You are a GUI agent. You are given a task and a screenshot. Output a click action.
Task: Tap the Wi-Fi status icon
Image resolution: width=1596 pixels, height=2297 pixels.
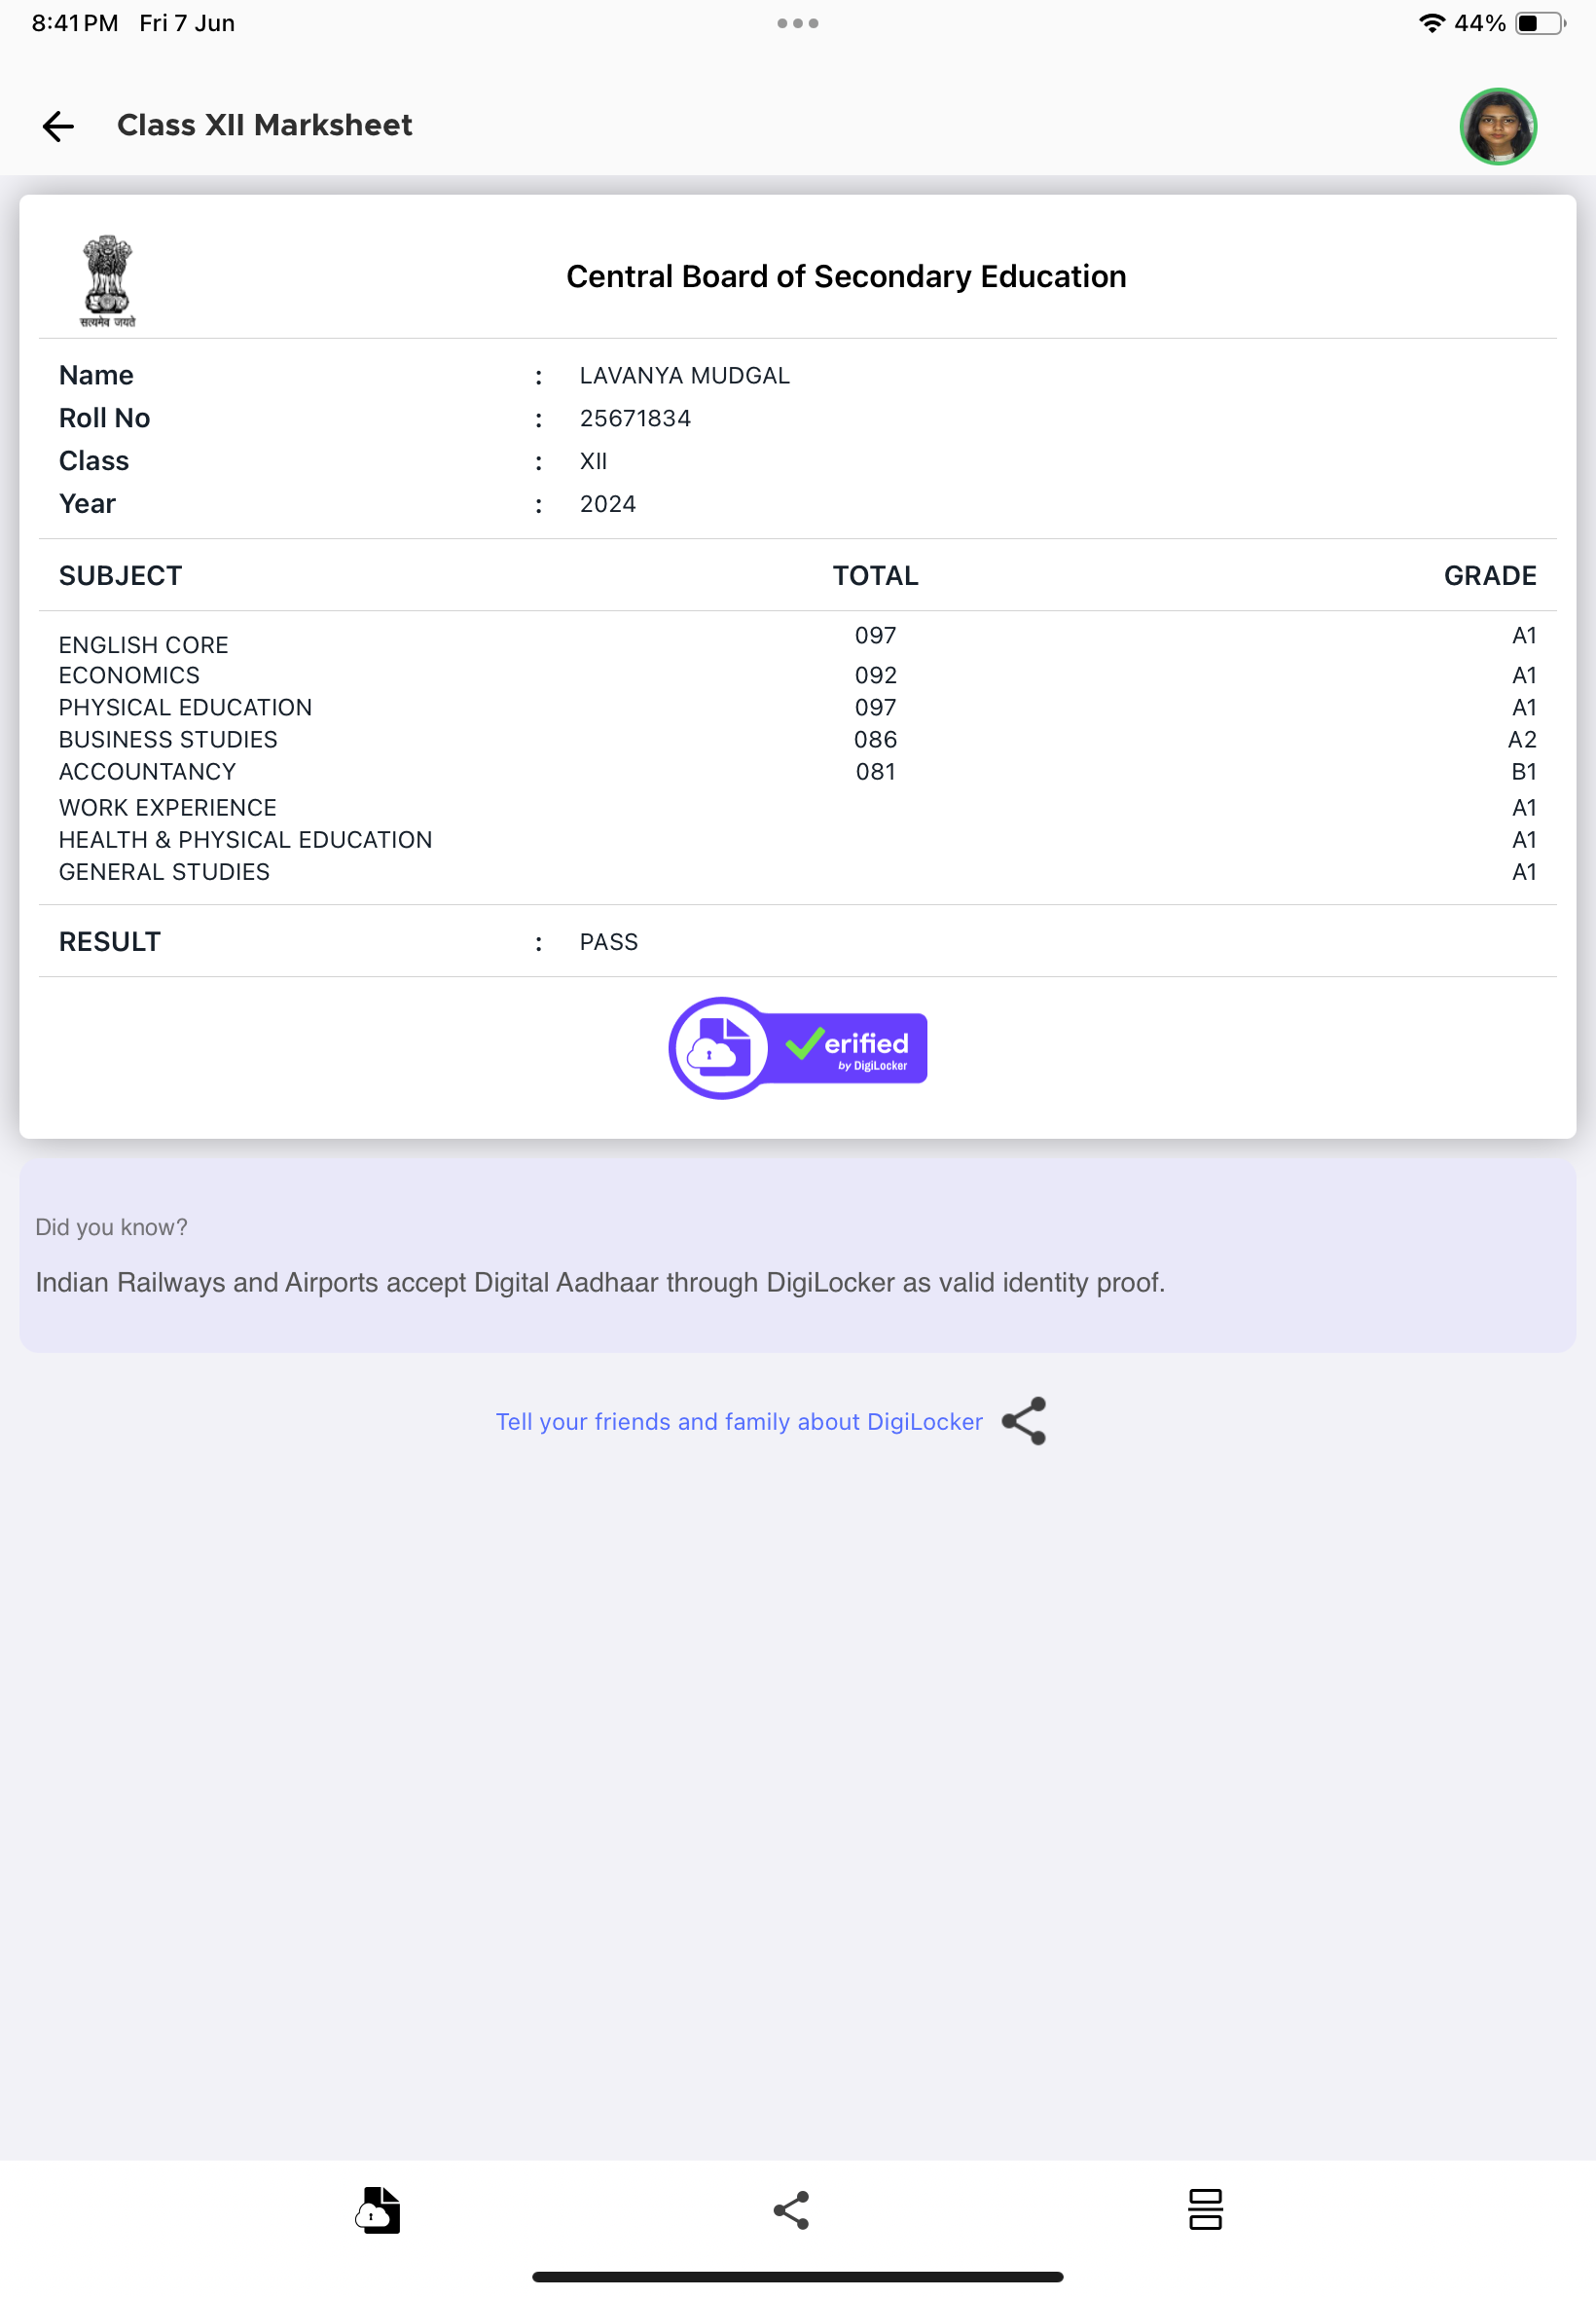click(x=1432, y=23)
